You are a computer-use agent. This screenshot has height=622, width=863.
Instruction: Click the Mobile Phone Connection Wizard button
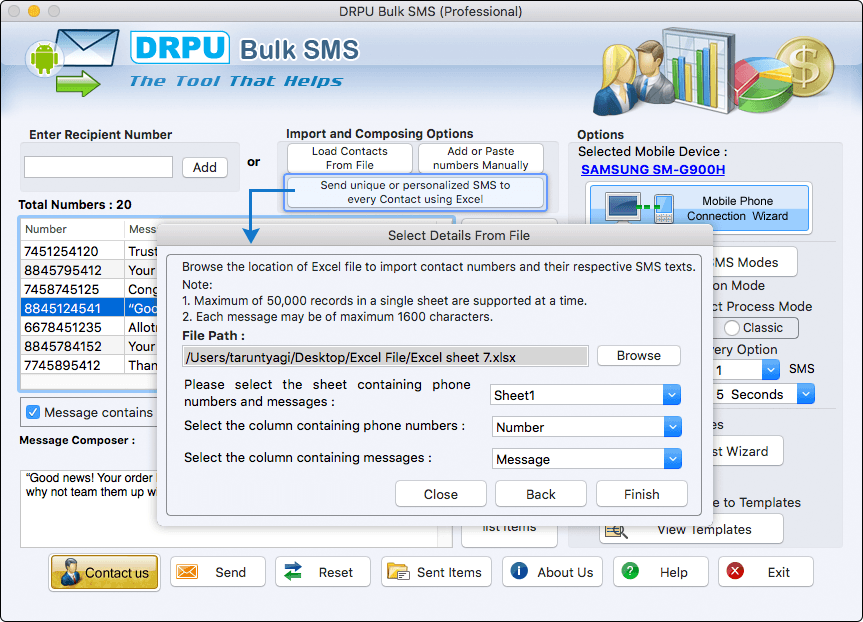(699, 208)
